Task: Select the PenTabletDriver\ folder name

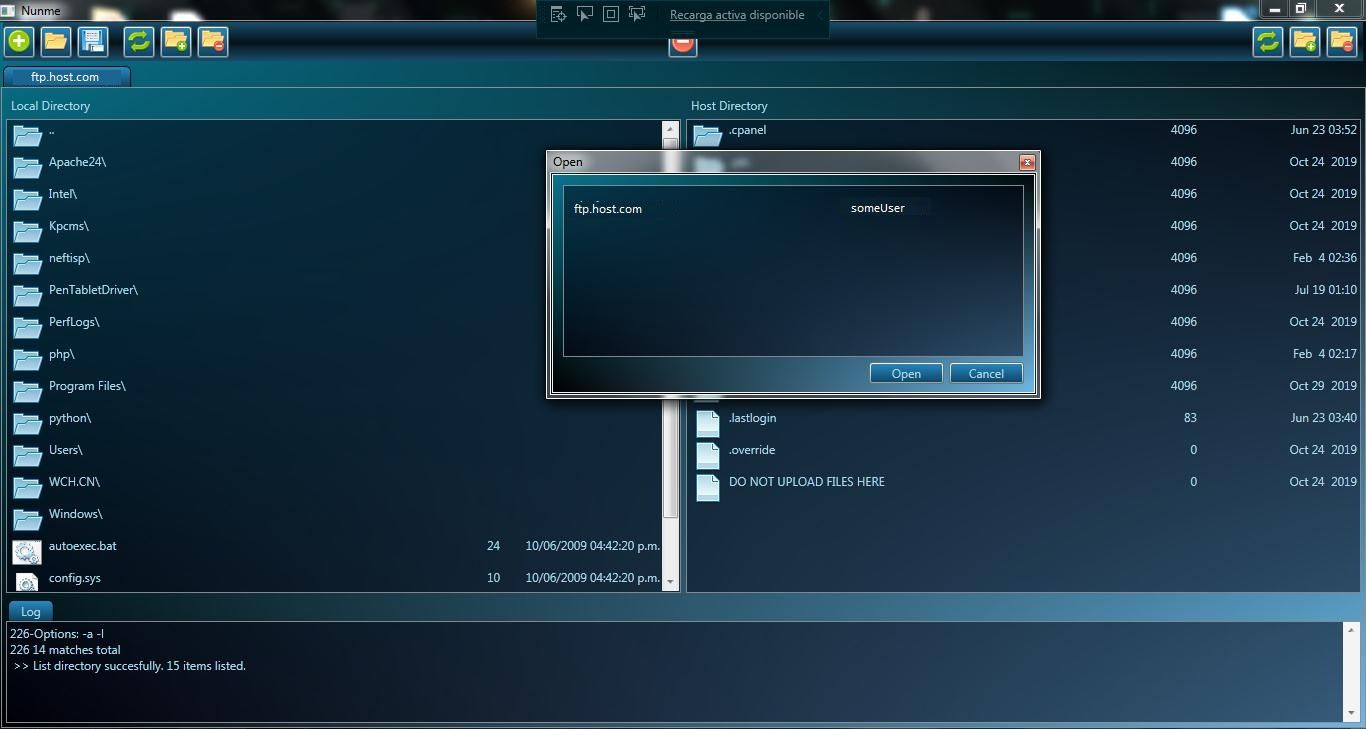Action: pyautogui.click(x=93, y=289)
